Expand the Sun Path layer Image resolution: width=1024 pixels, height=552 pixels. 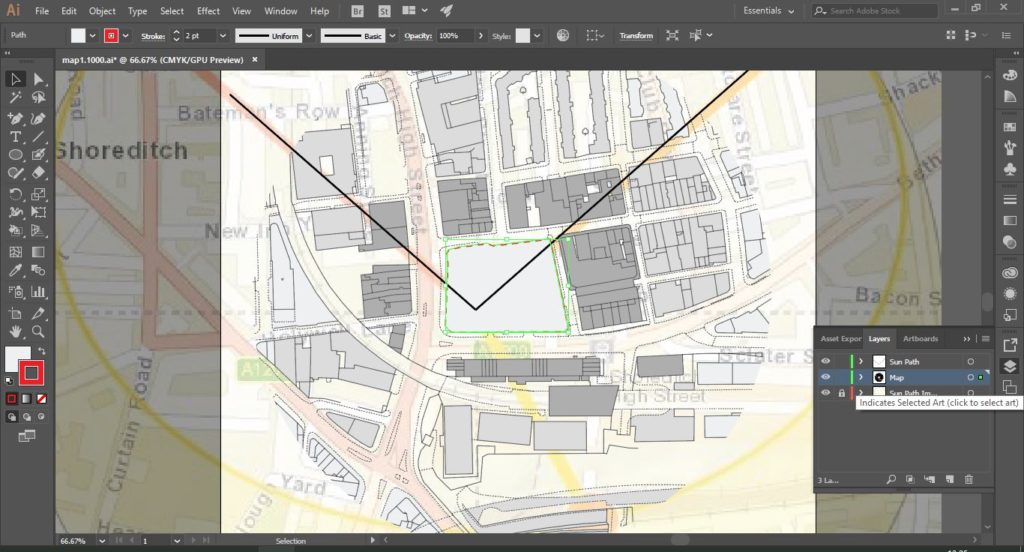861,361
